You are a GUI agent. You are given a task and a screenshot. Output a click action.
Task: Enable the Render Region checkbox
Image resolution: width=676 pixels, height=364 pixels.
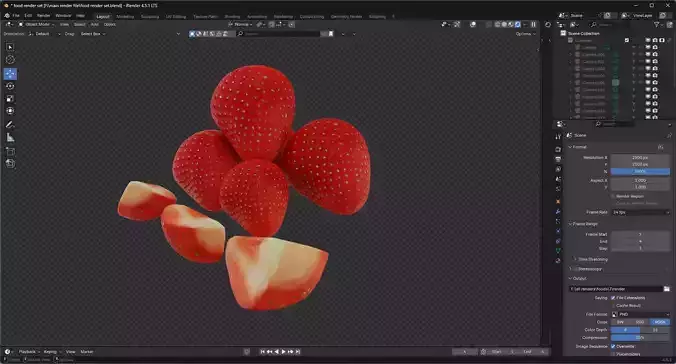(613, 196)
